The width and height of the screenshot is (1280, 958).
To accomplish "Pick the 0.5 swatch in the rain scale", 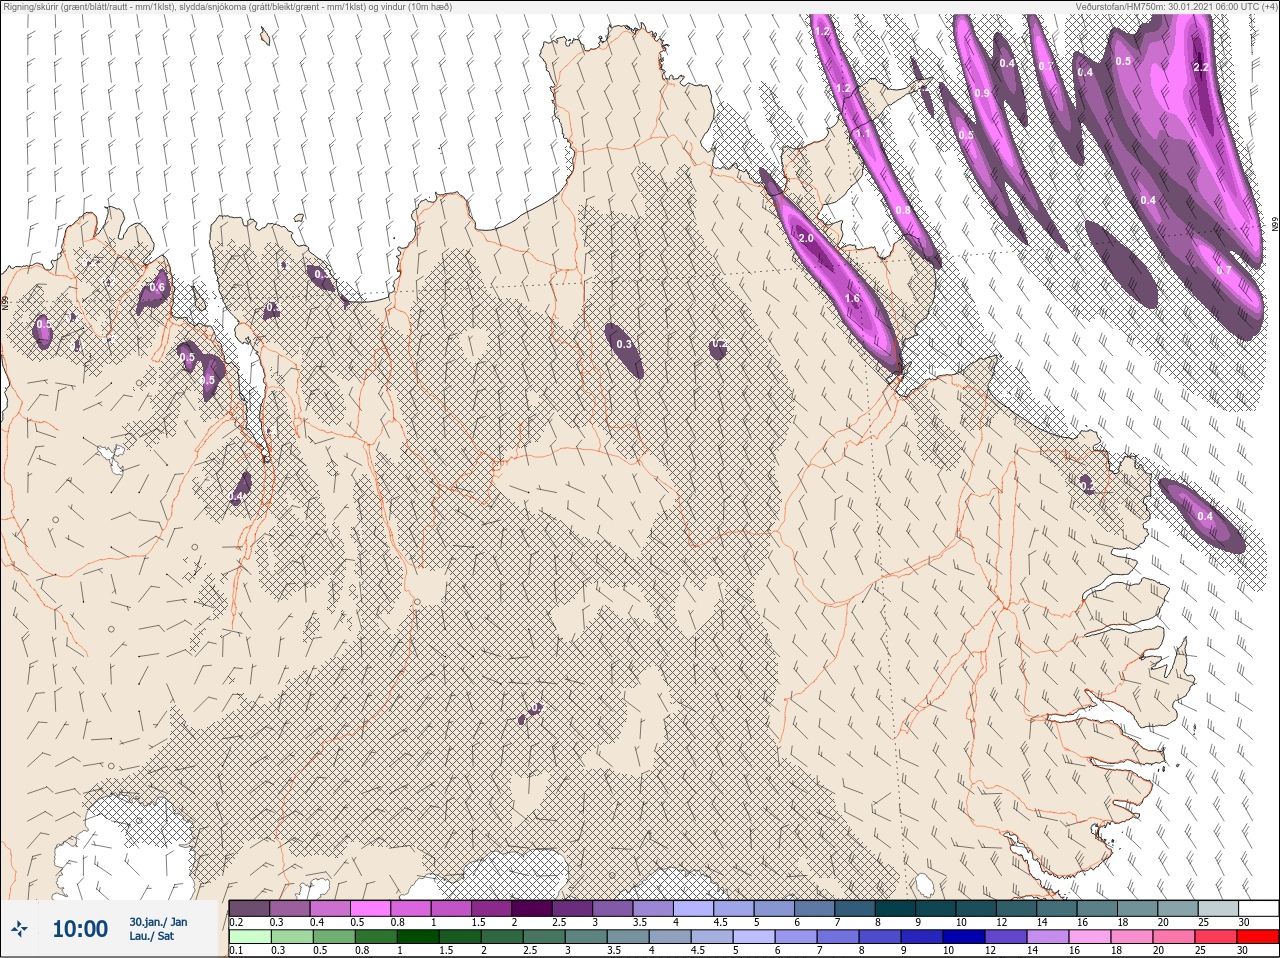I will point(333,937).
